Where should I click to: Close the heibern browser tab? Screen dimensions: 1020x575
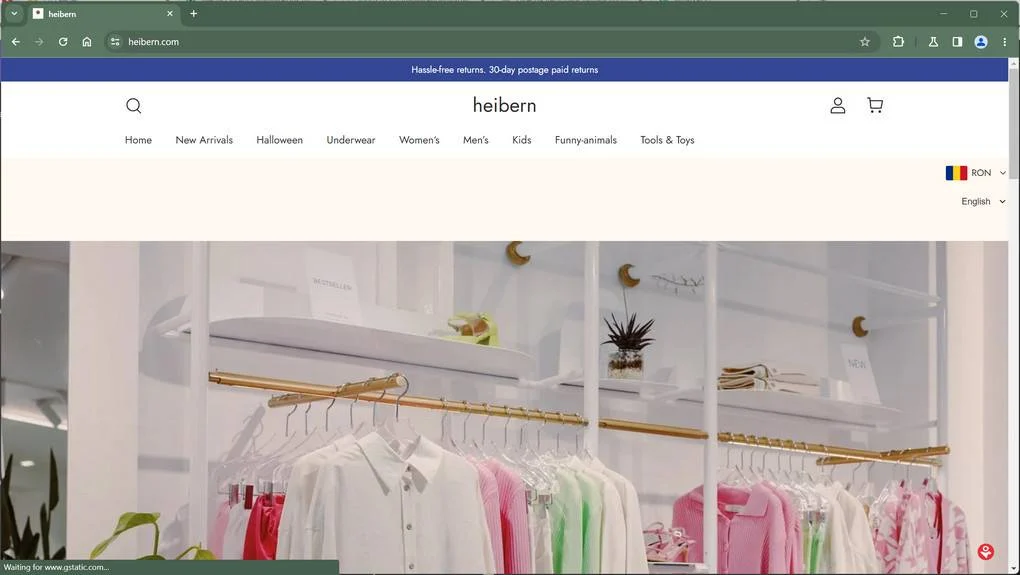click(170, 13)
